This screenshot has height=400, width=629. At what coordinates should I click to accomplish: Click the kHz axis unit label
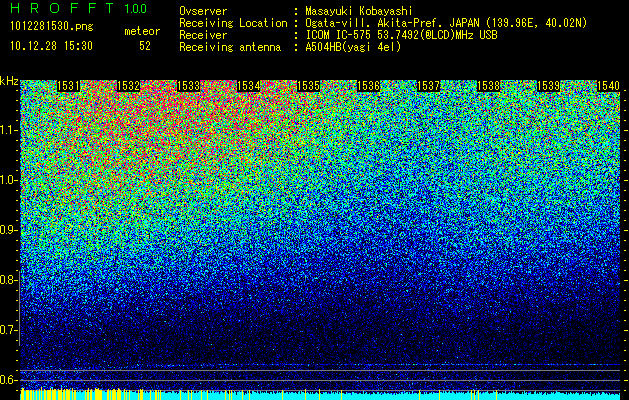pos(9,81)
